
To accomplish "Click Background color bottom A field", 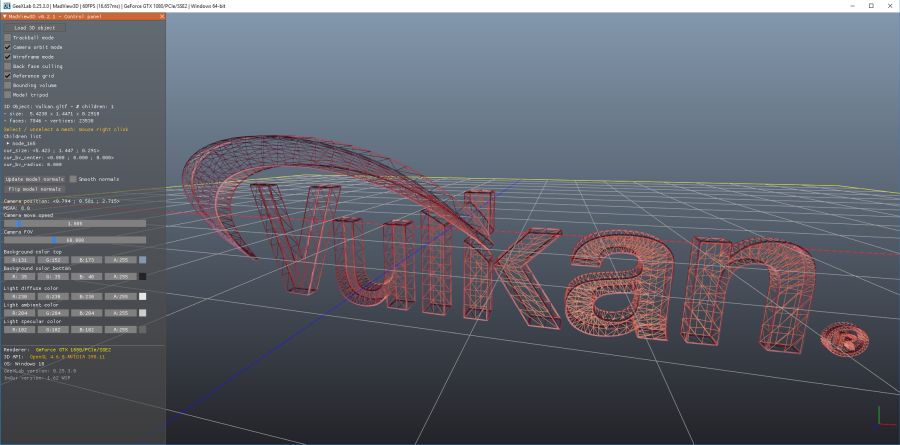I will click(x=121, y=277).
